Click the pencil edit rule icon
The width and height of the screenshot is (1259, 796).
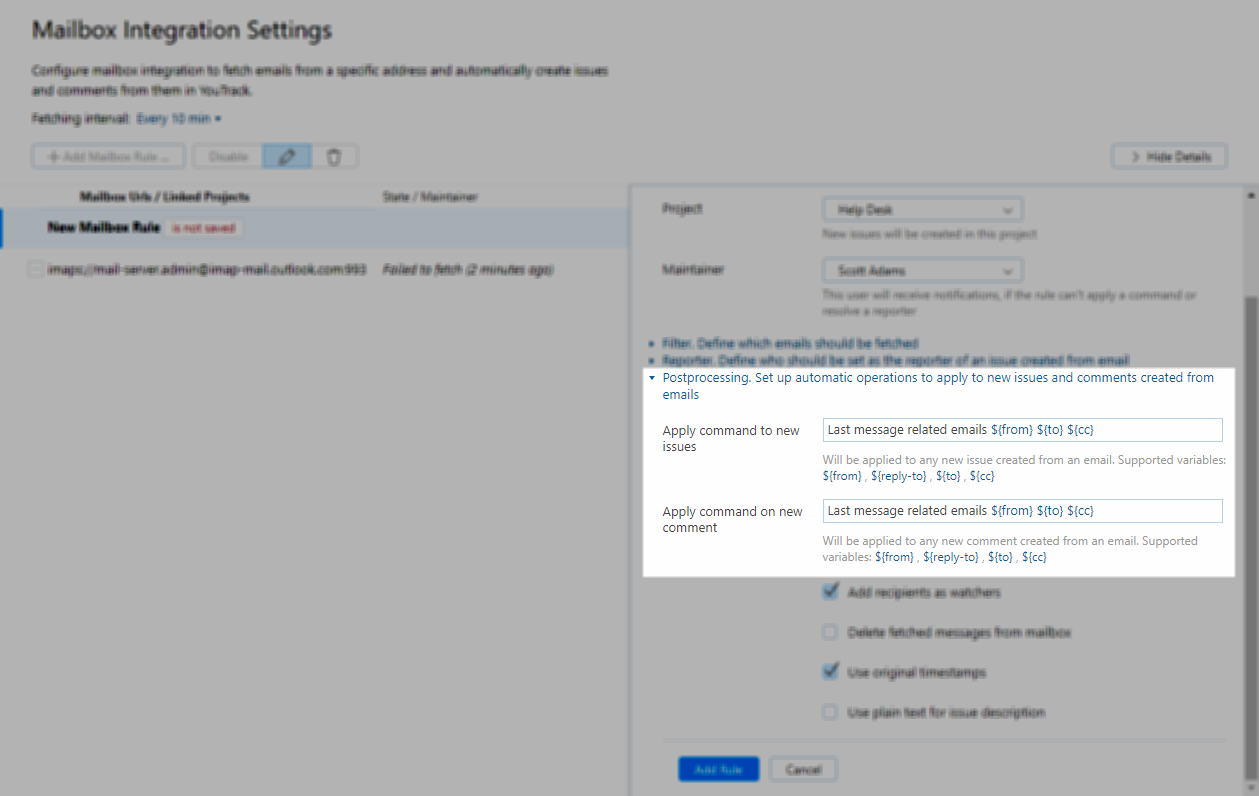pyautogui.click(x=287, y=156)
